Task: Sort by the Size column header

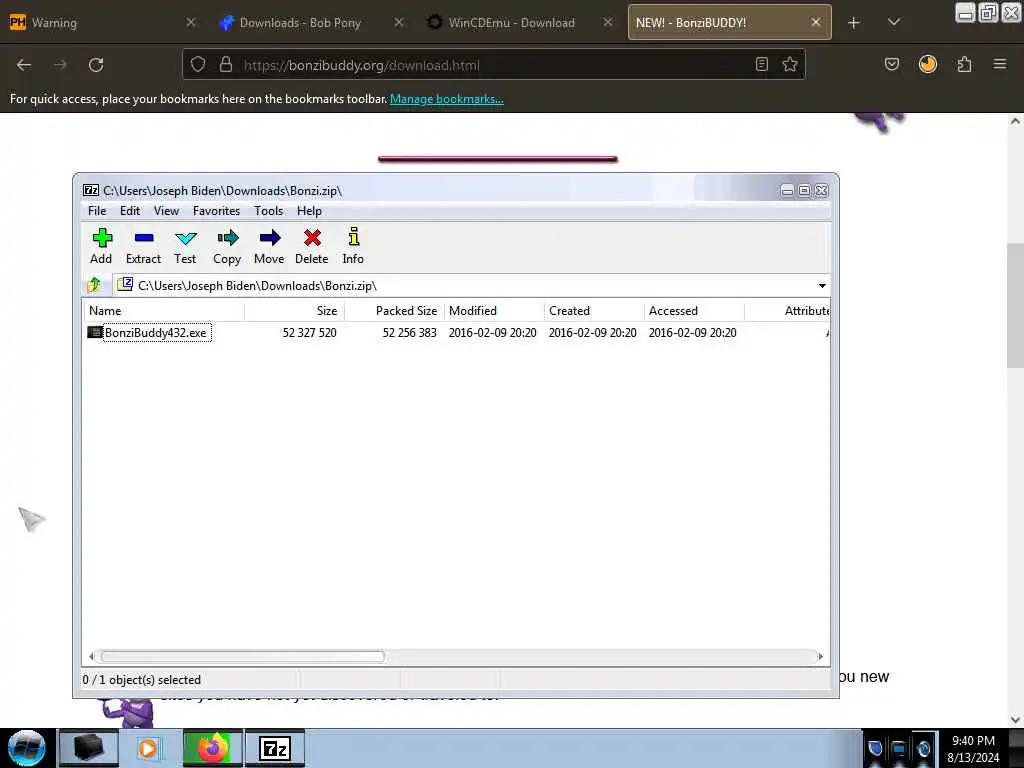Action: click(295, 311)
